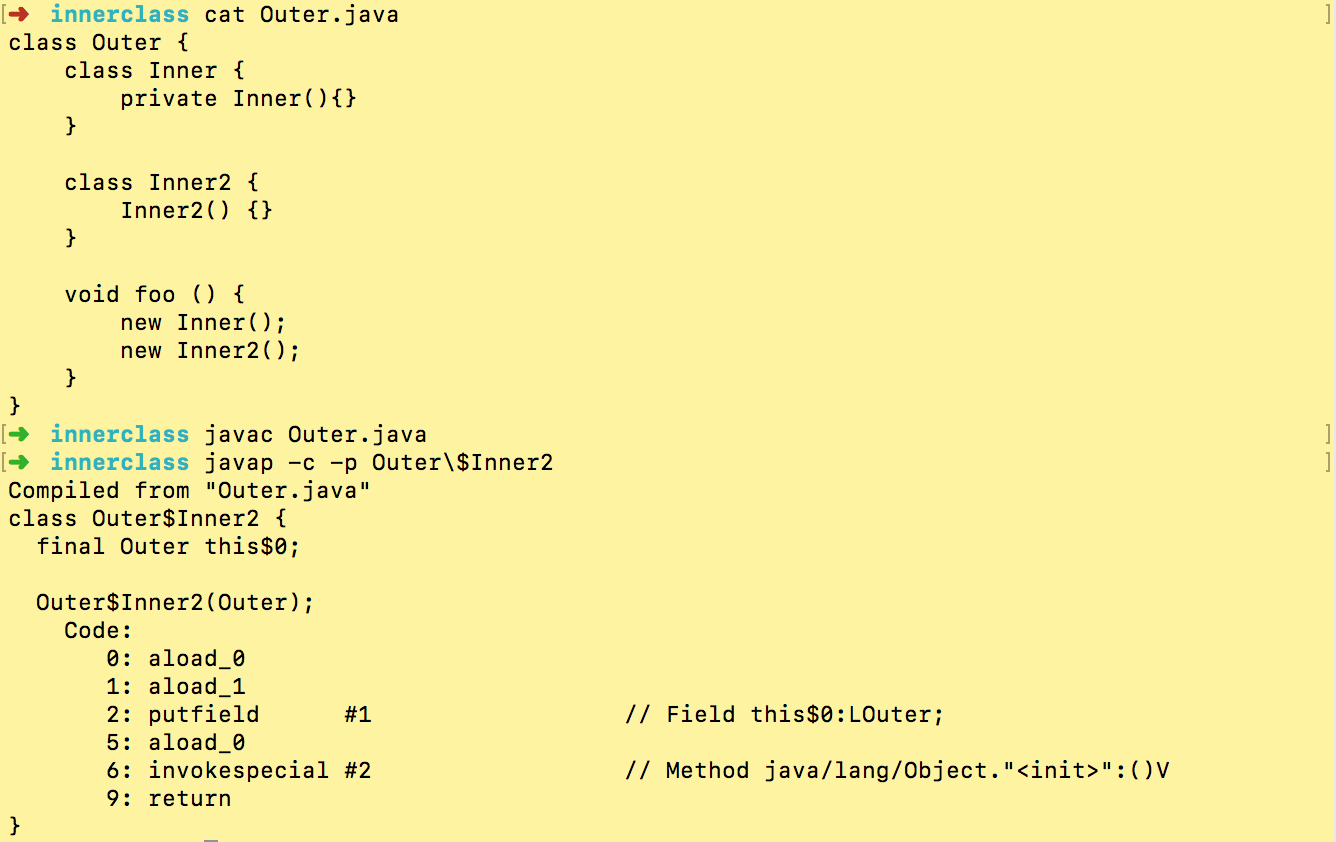Click the 'private Inner(){}' constructor line
Viewport: 1336px width, 842px height.
pos(238,98)
